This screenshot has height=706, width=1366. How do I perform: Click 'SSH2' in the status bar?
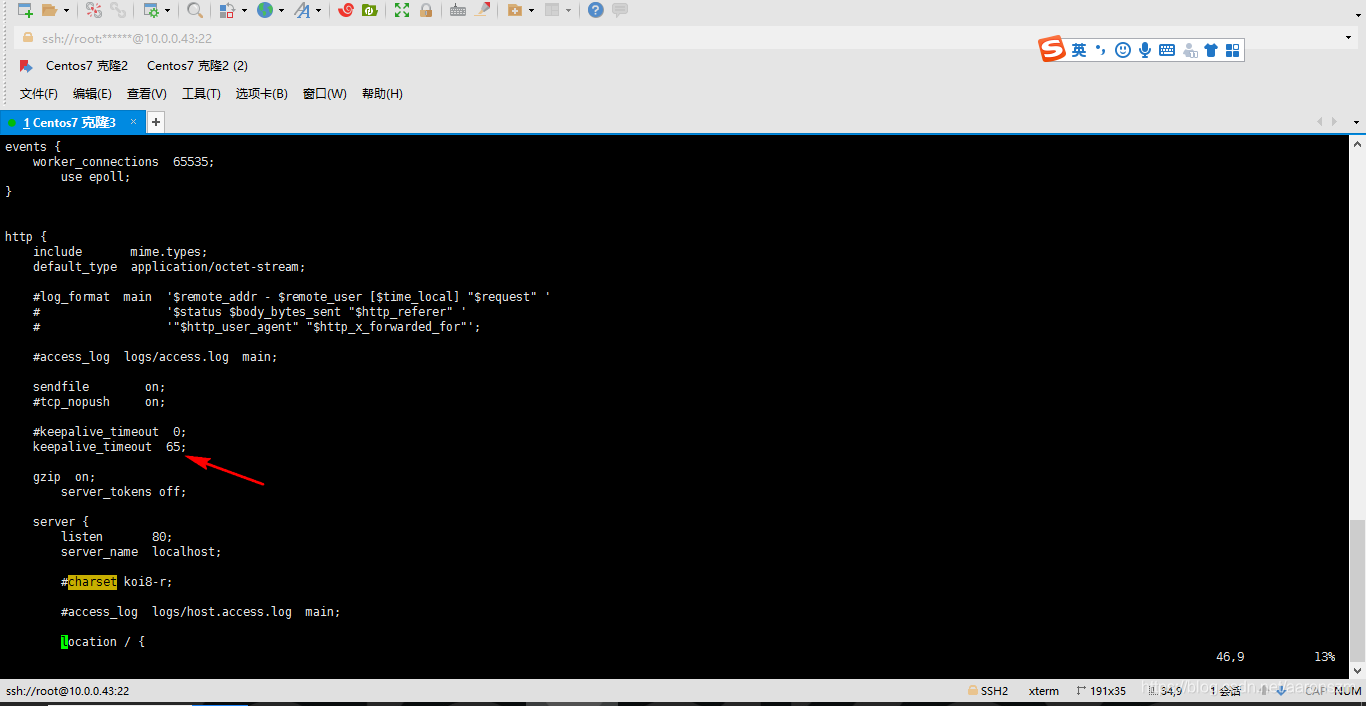coord(995,691)
